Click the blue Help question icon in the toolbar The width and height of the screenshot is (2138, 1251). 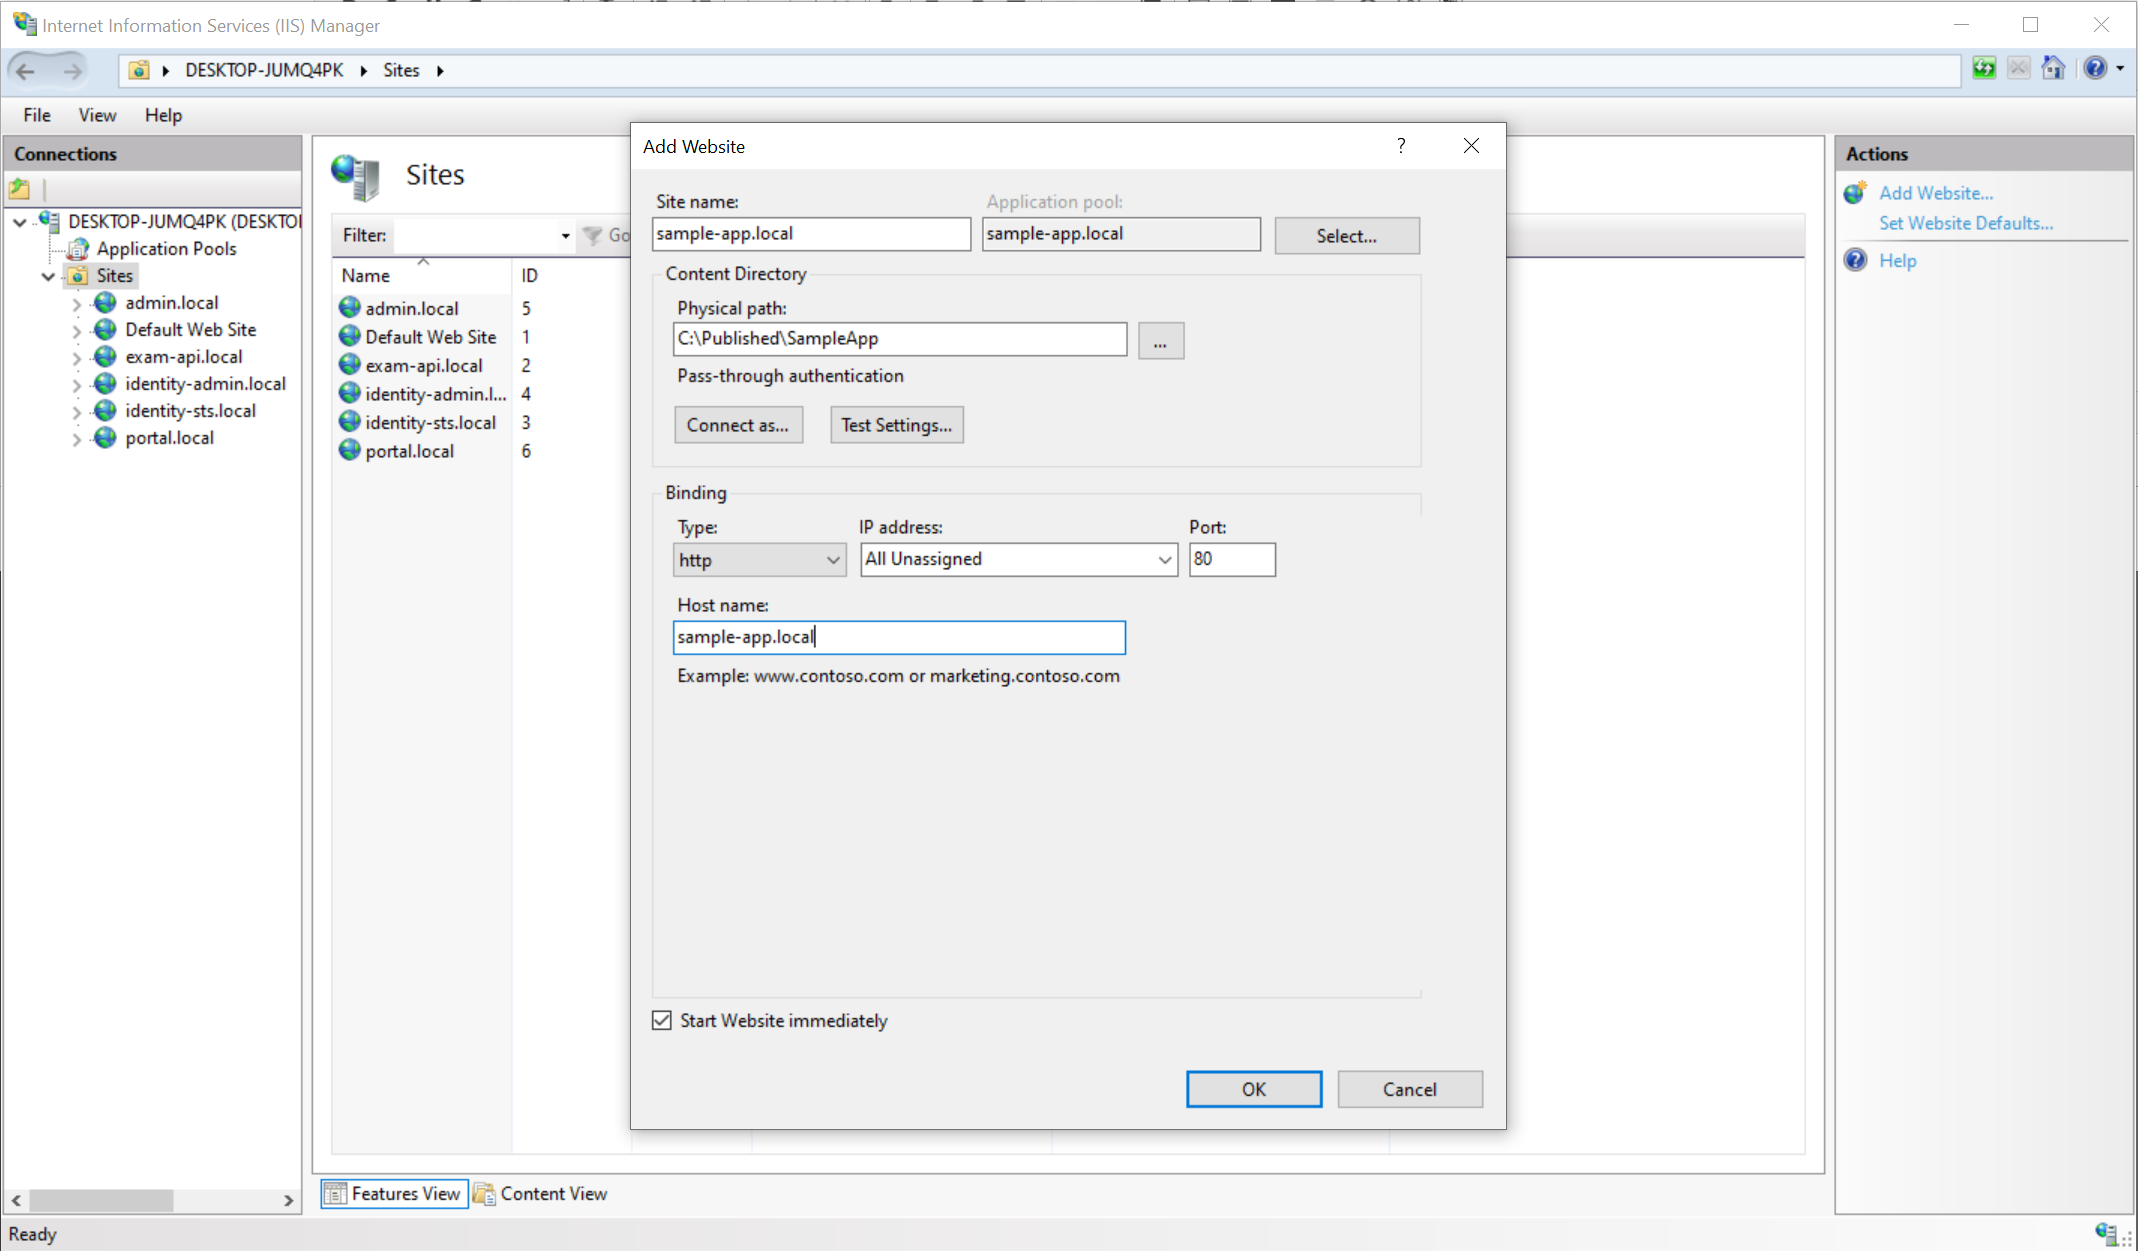click(2095, 69)
